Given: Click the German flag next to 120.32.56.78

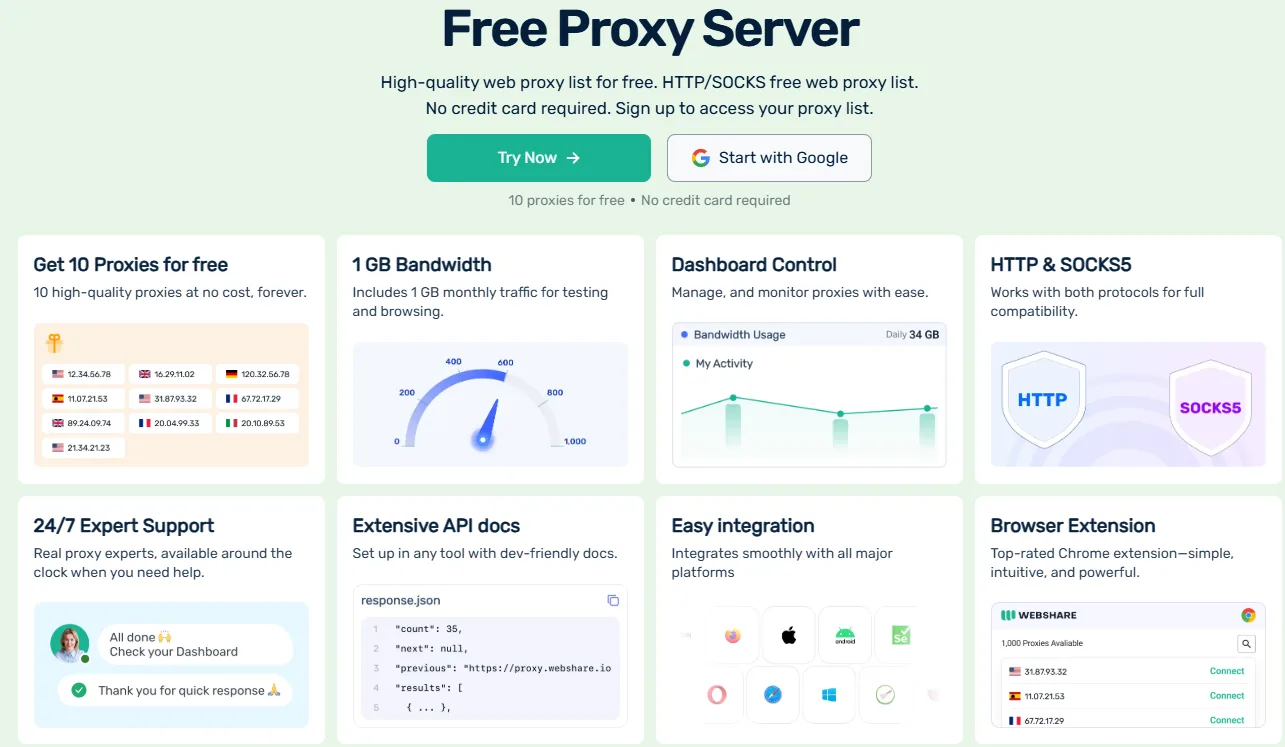Looking at the screenshot, I should click(x=231, y=374).
